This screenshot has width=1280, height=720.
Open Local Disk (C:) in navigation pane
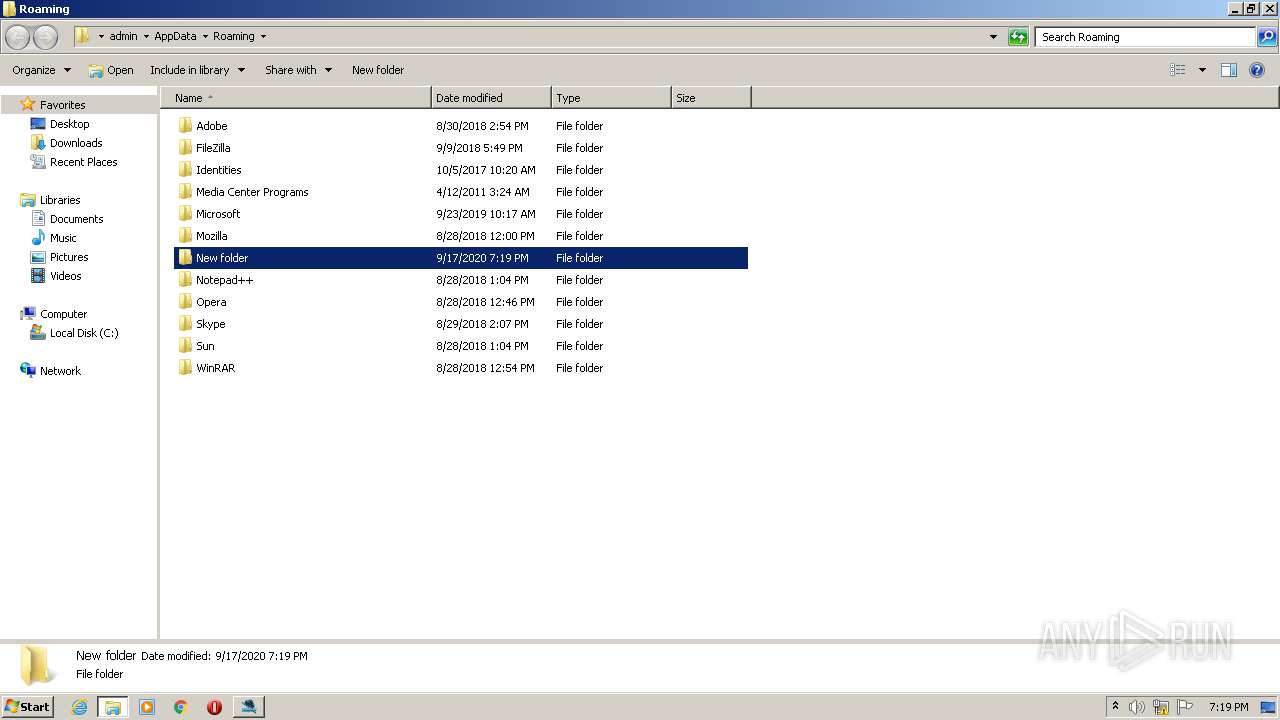[x=84, y=333]
